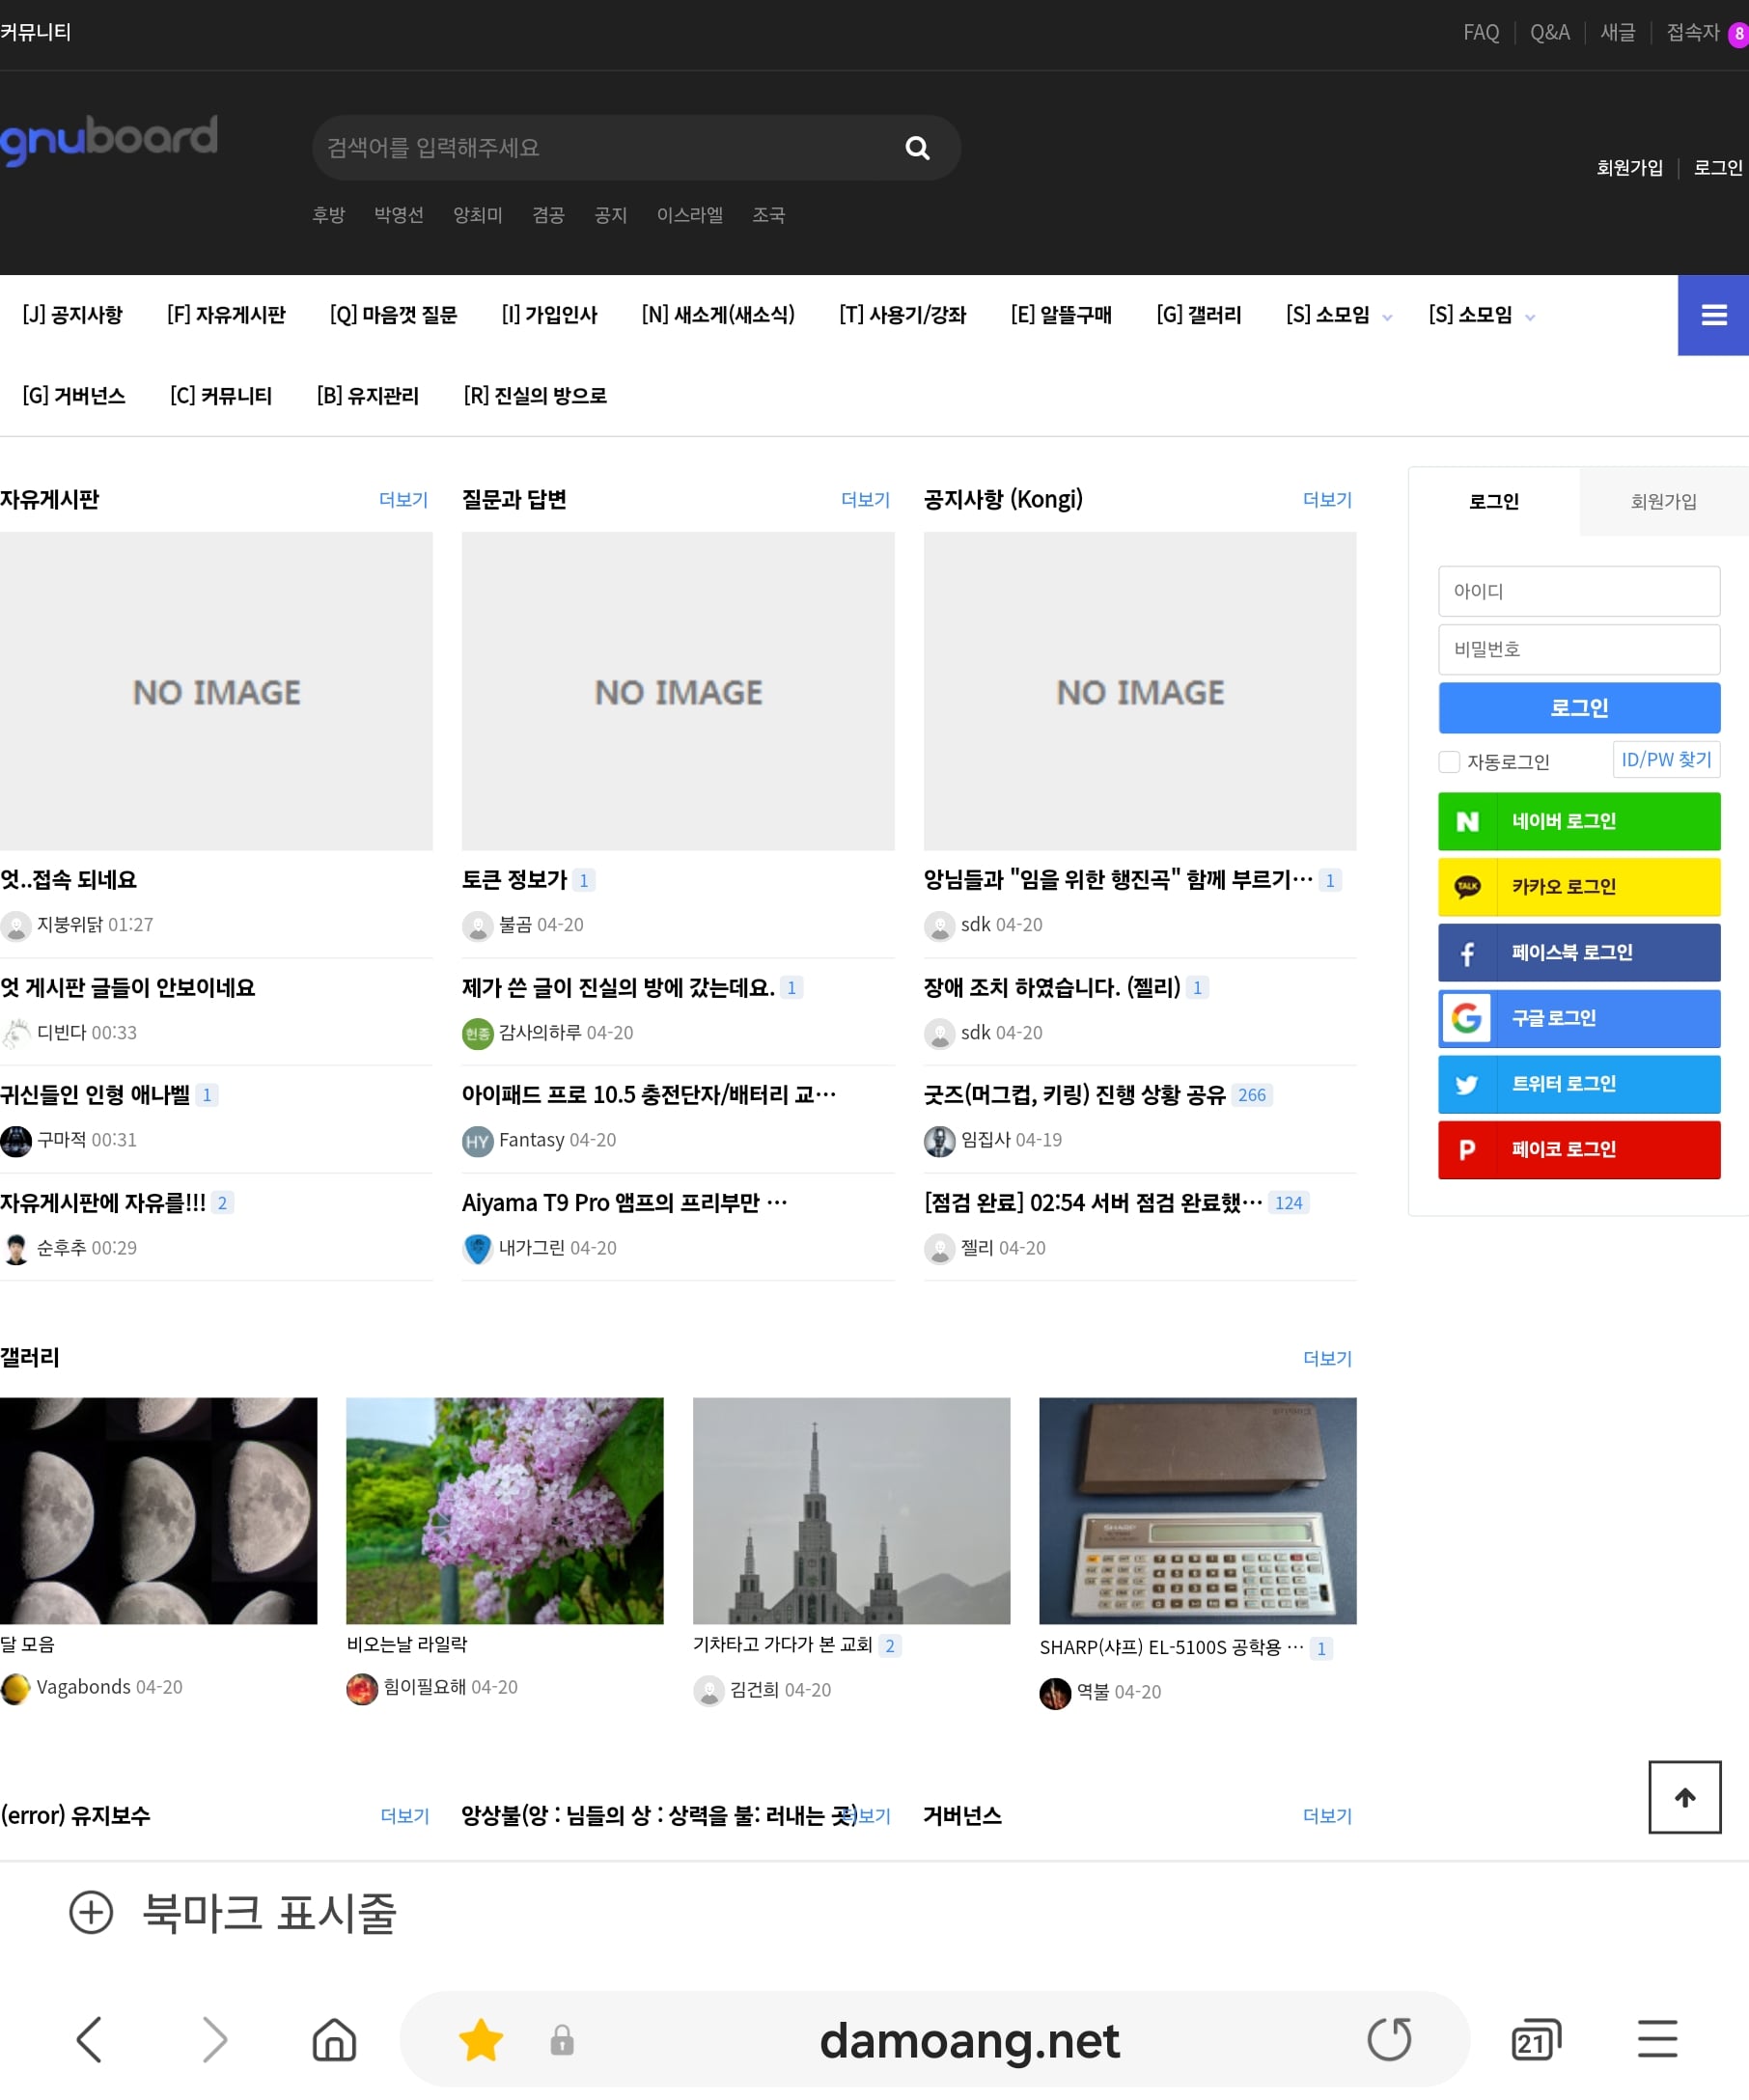Click 구마적 user avatar
Viewport: 1749px width, 2100px height.
tap(16, 1140)
